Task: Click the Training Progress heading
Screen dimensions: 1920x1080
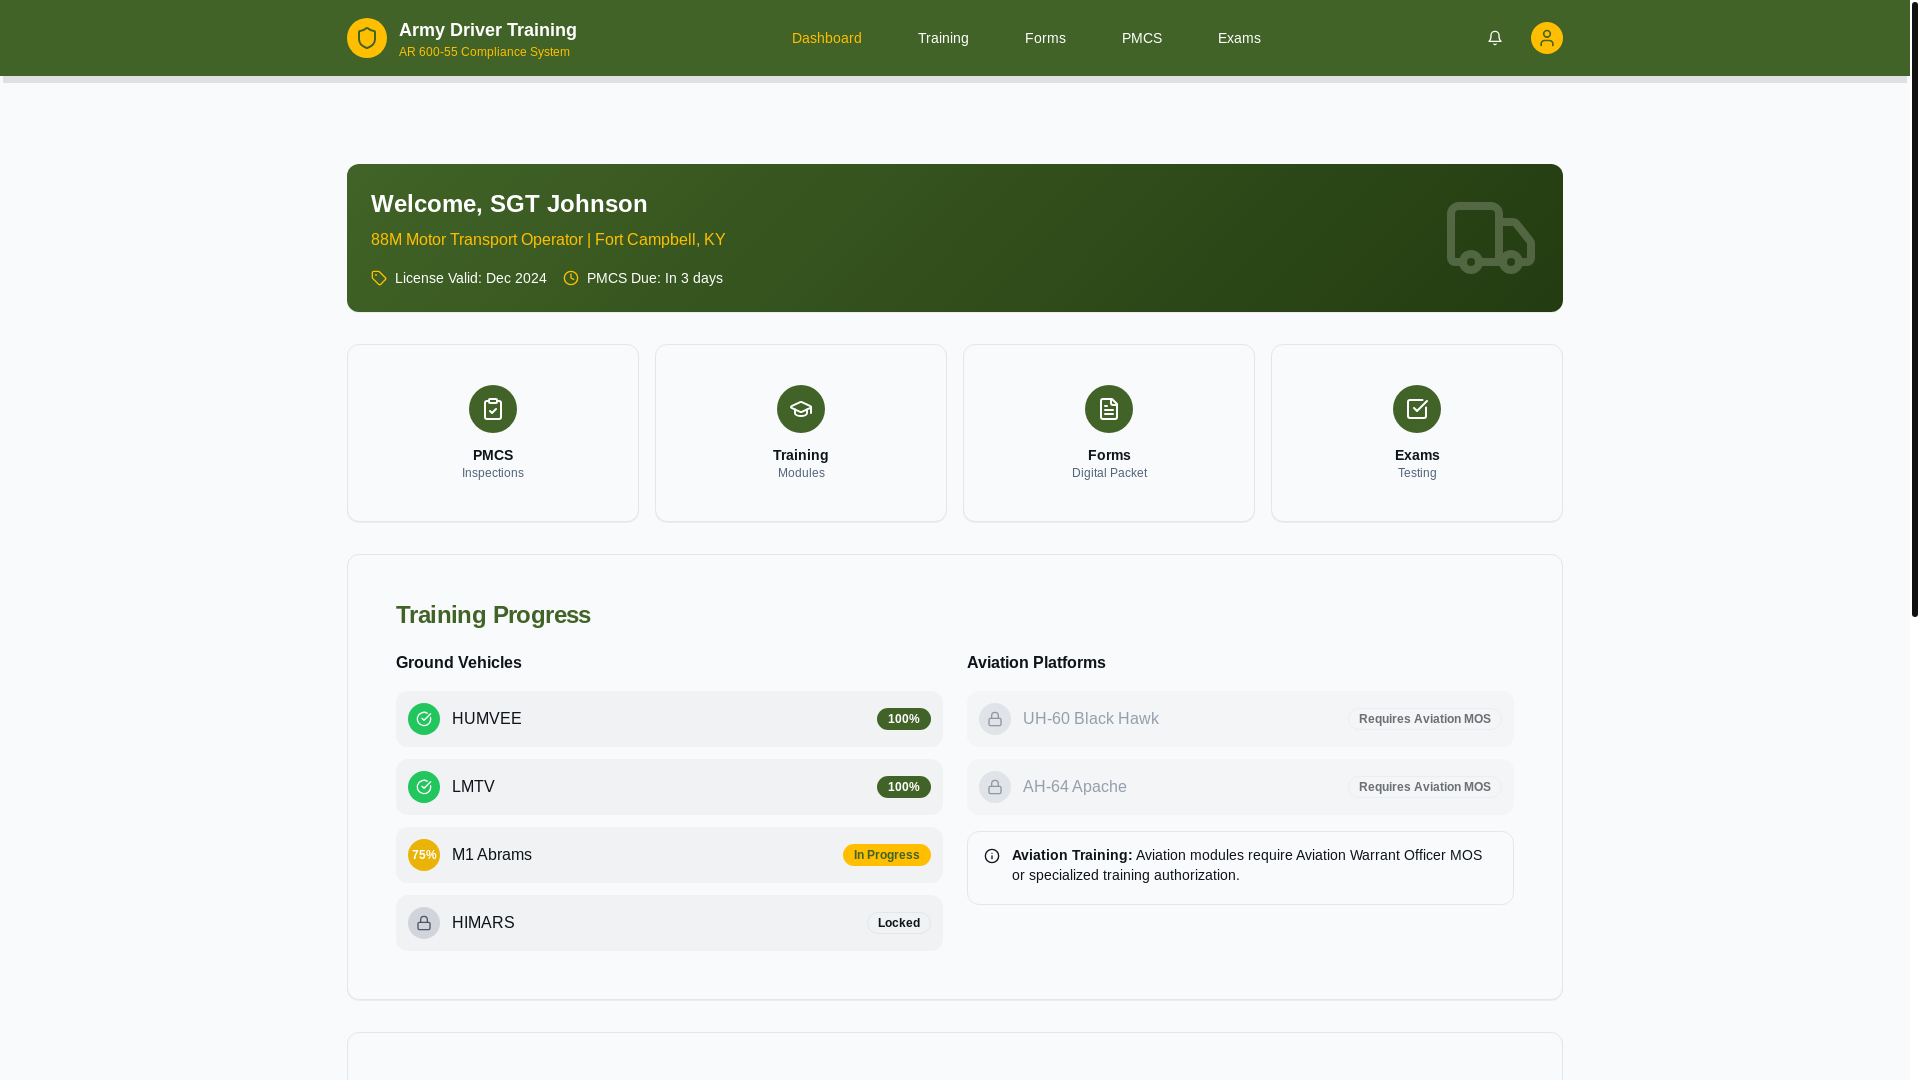Action: pos(493,615)
